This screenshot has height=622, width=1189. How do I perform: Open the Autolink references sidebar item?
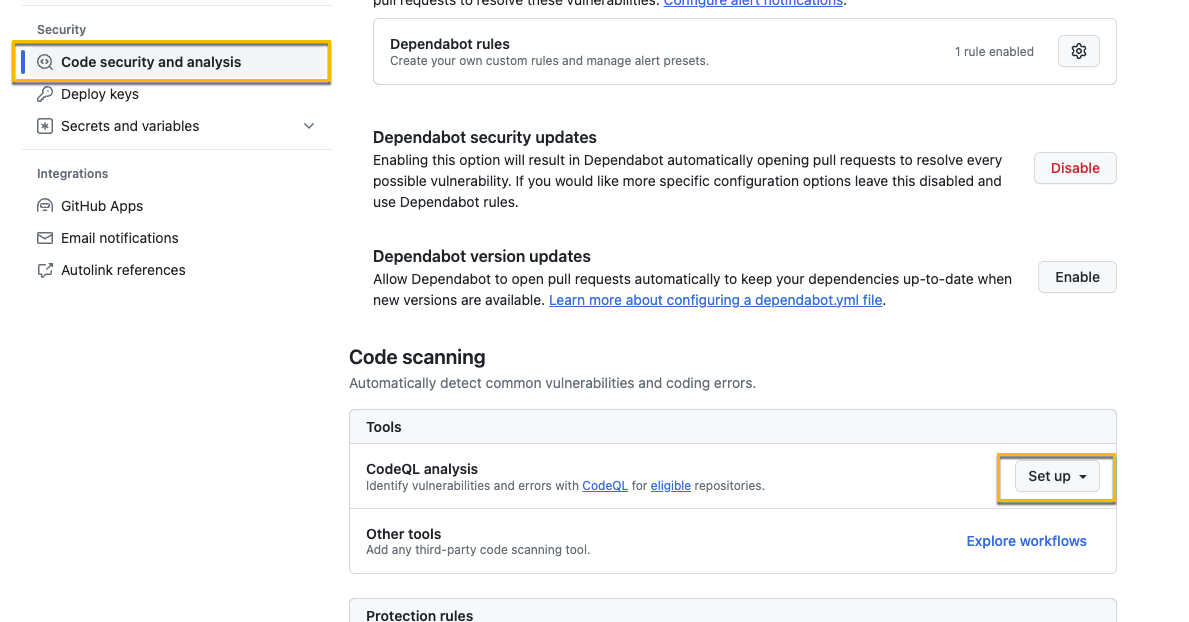tap(123, 270)
